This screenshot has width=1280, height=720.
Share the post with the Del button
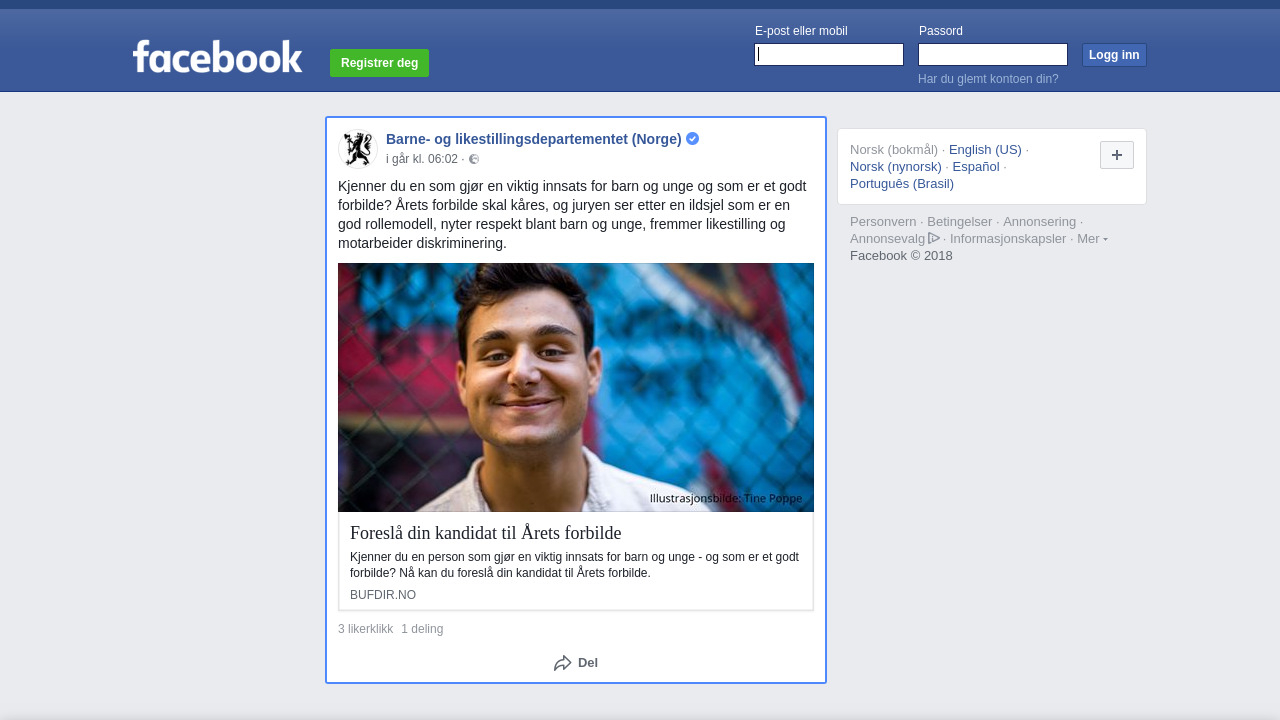576,663
